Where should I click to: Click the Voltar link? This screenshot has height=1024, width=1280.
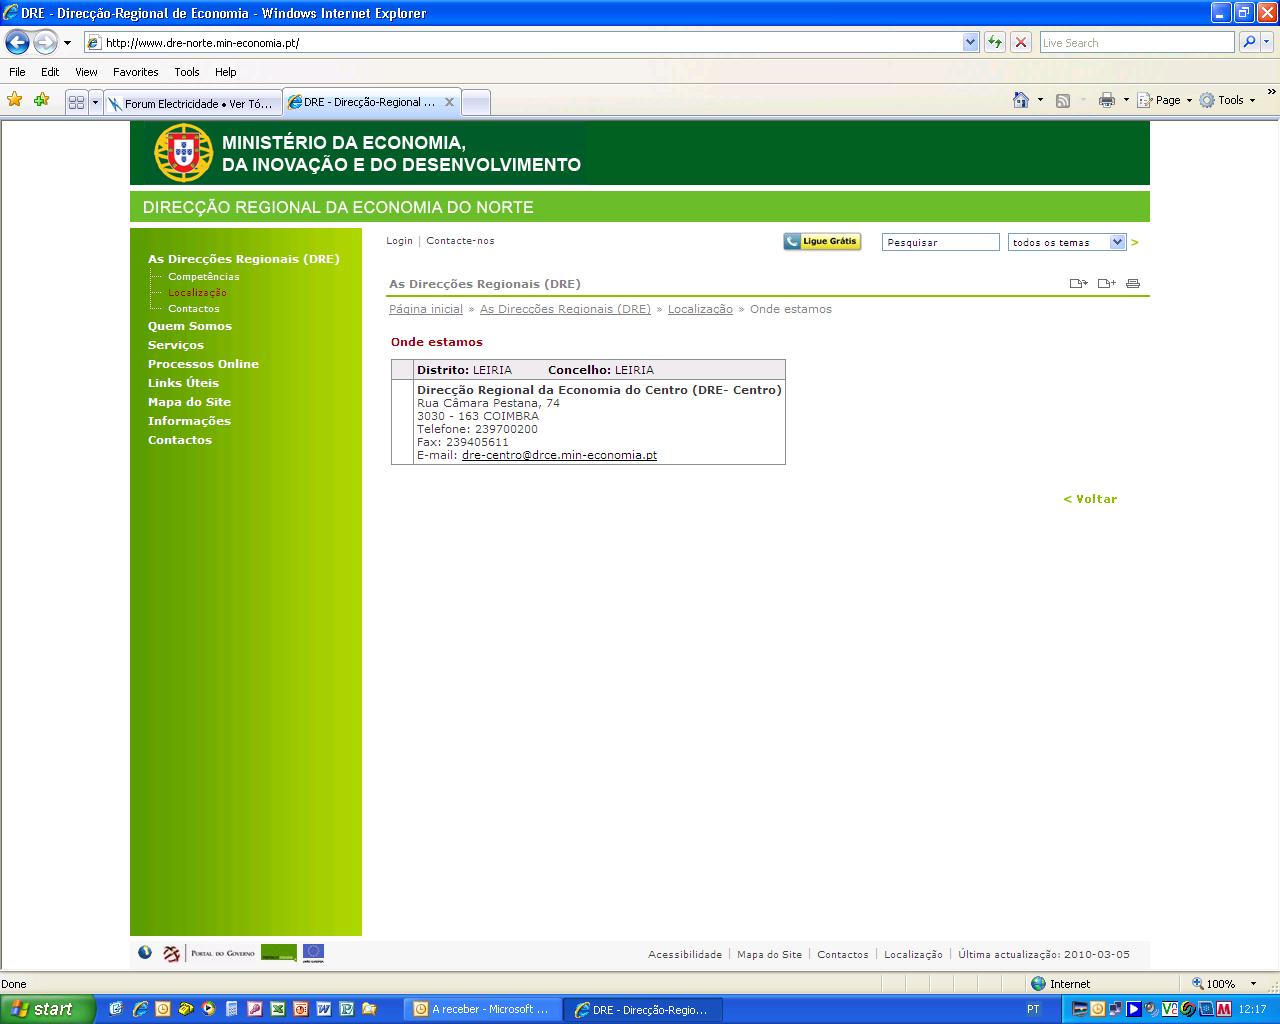pos(1090,499)
